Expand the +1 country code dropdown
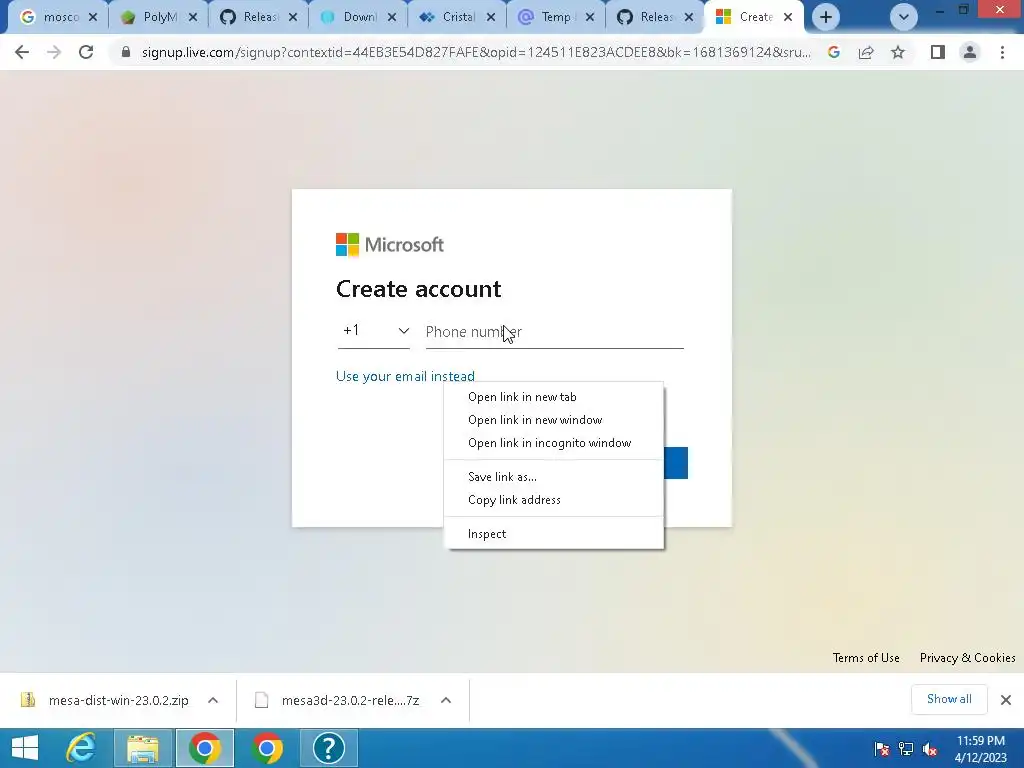Screen dimensions: 1024x768 [x=374, y=331]
